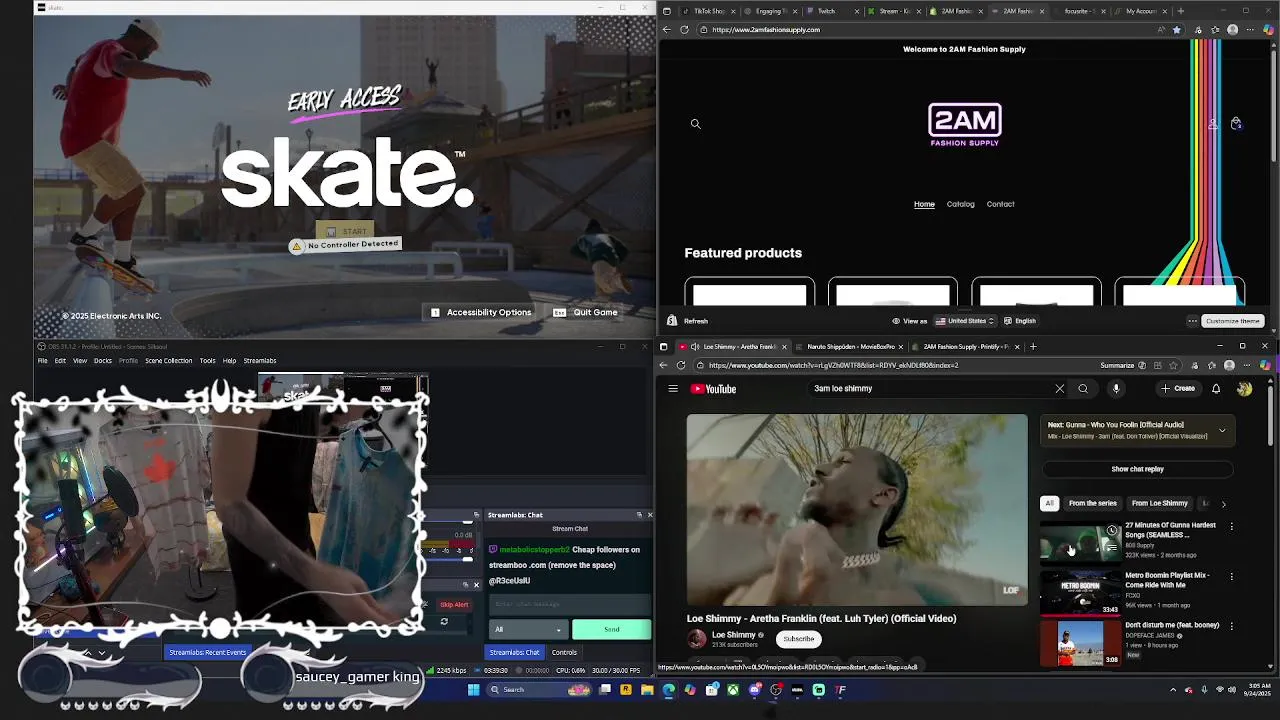Click the YouTube search input field

pyautogui.click(x=928, y=389)
